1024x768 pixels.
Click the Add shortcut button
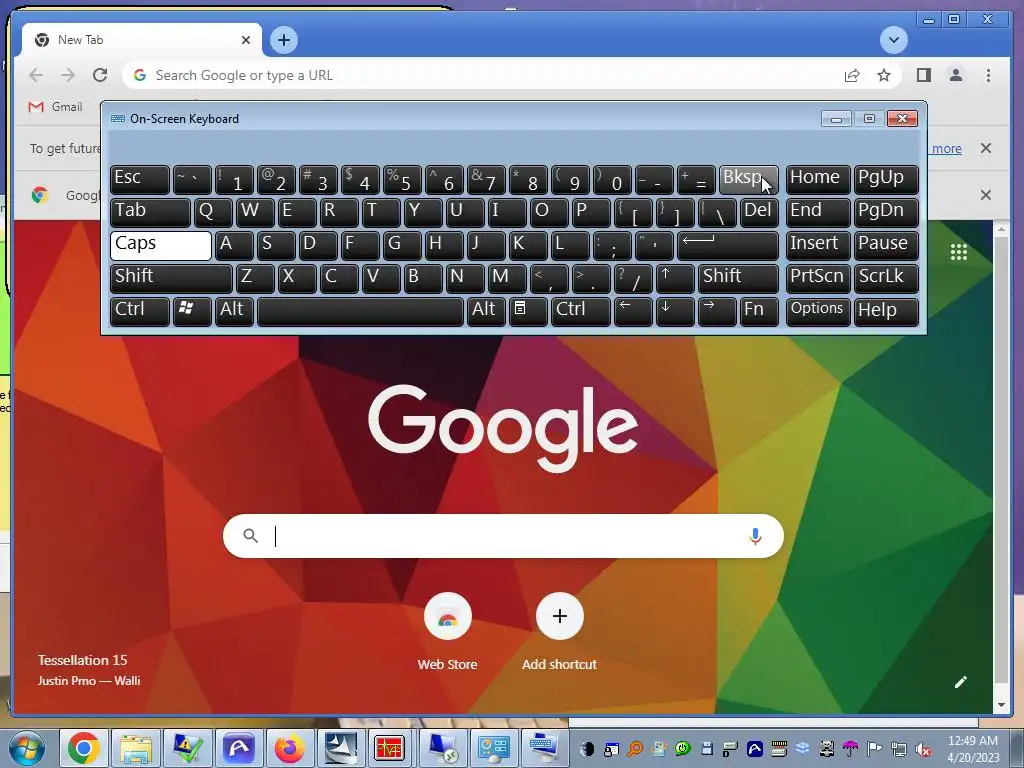click(559, 632)
